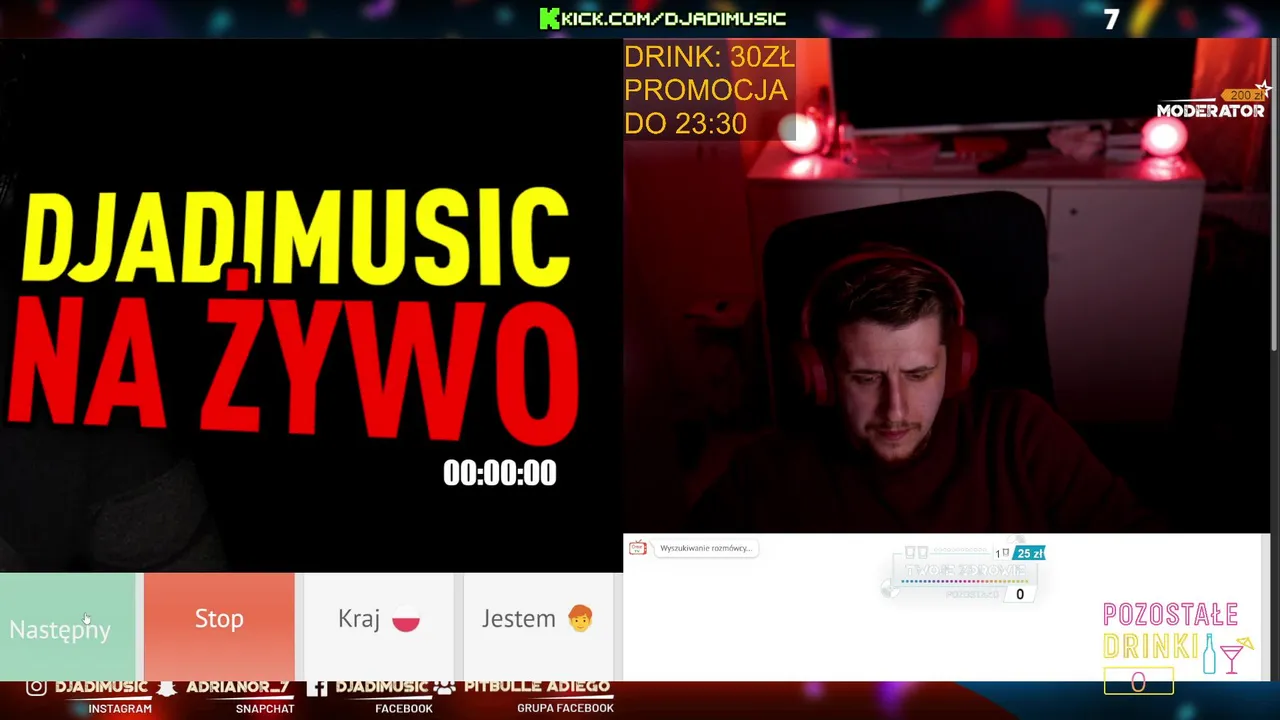Click the Następny button

coord(67,627)
